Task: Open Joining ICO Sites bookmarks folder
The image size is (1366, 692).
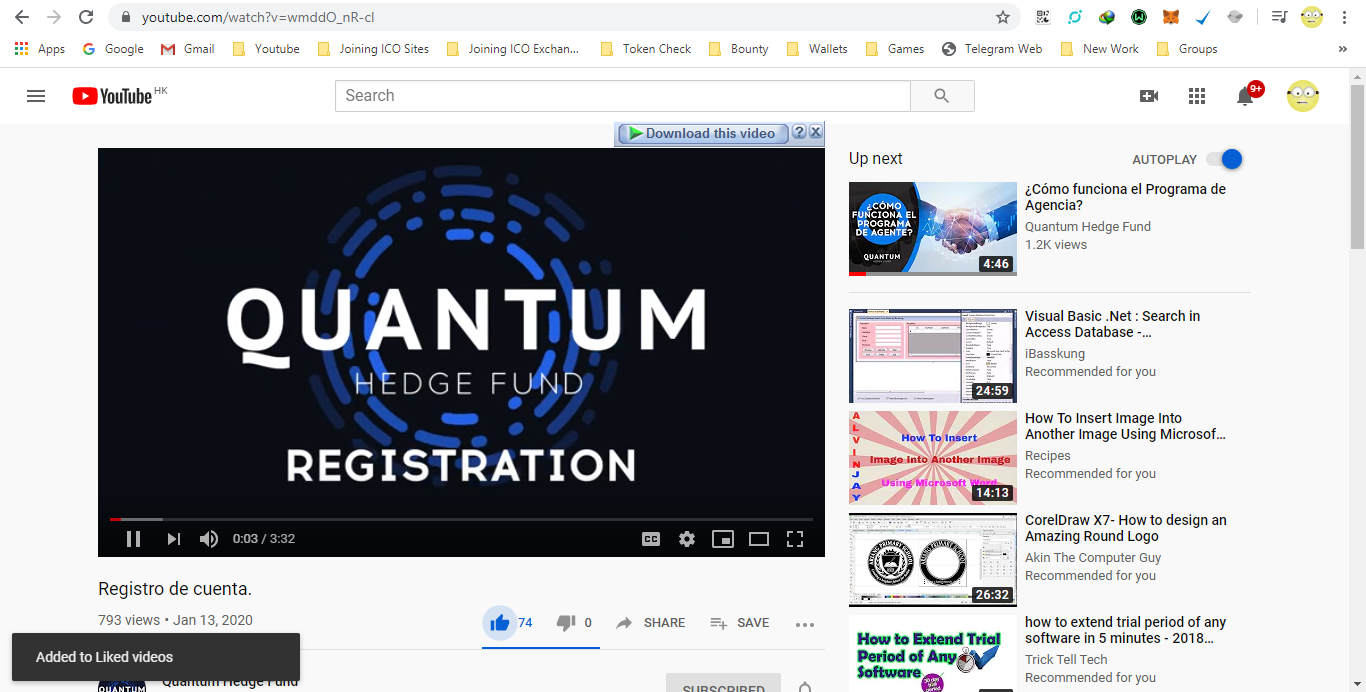Action: pos(372,48)
